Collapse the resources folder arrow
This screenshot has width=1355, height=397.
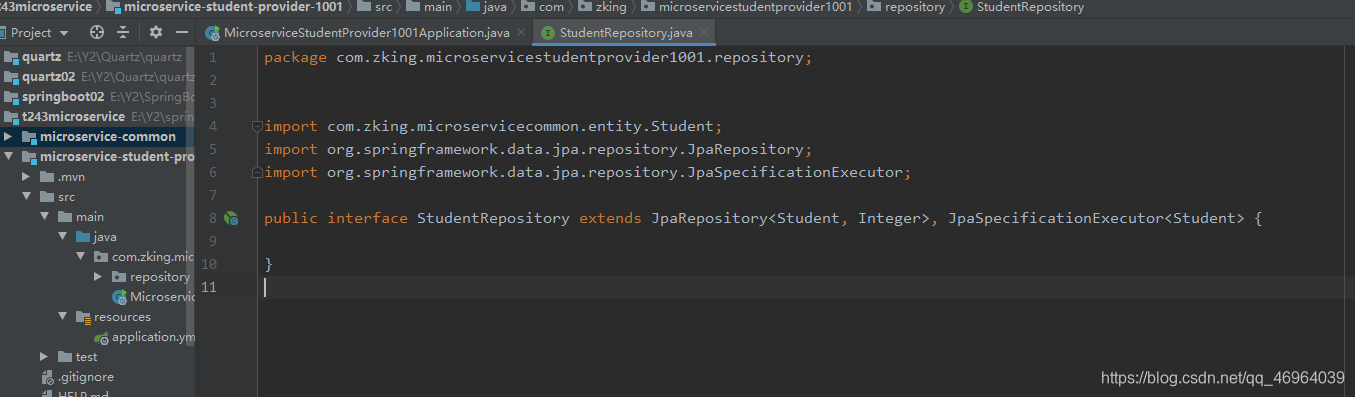coord(63,317)
